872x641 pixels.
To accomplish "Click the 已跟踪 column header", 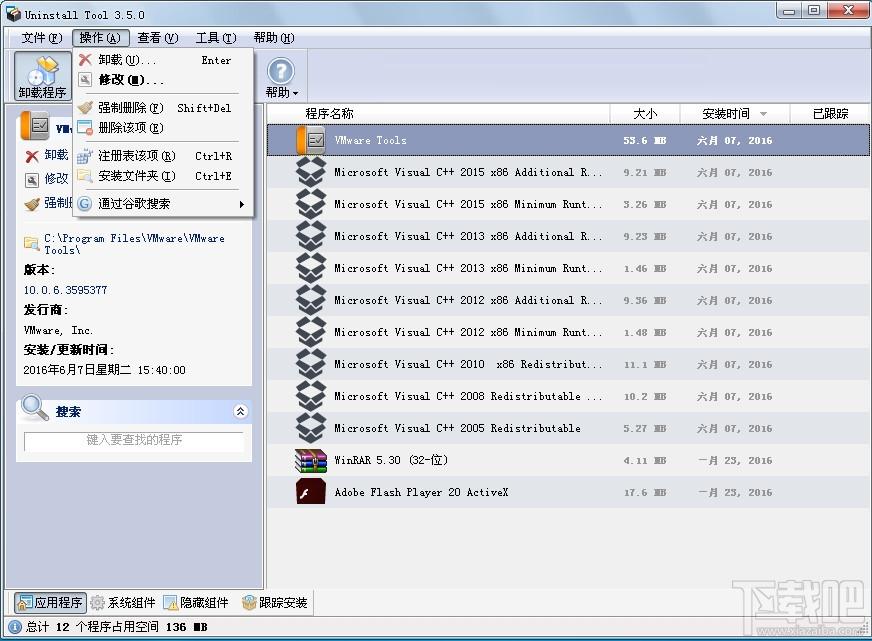I will point(830,113).
